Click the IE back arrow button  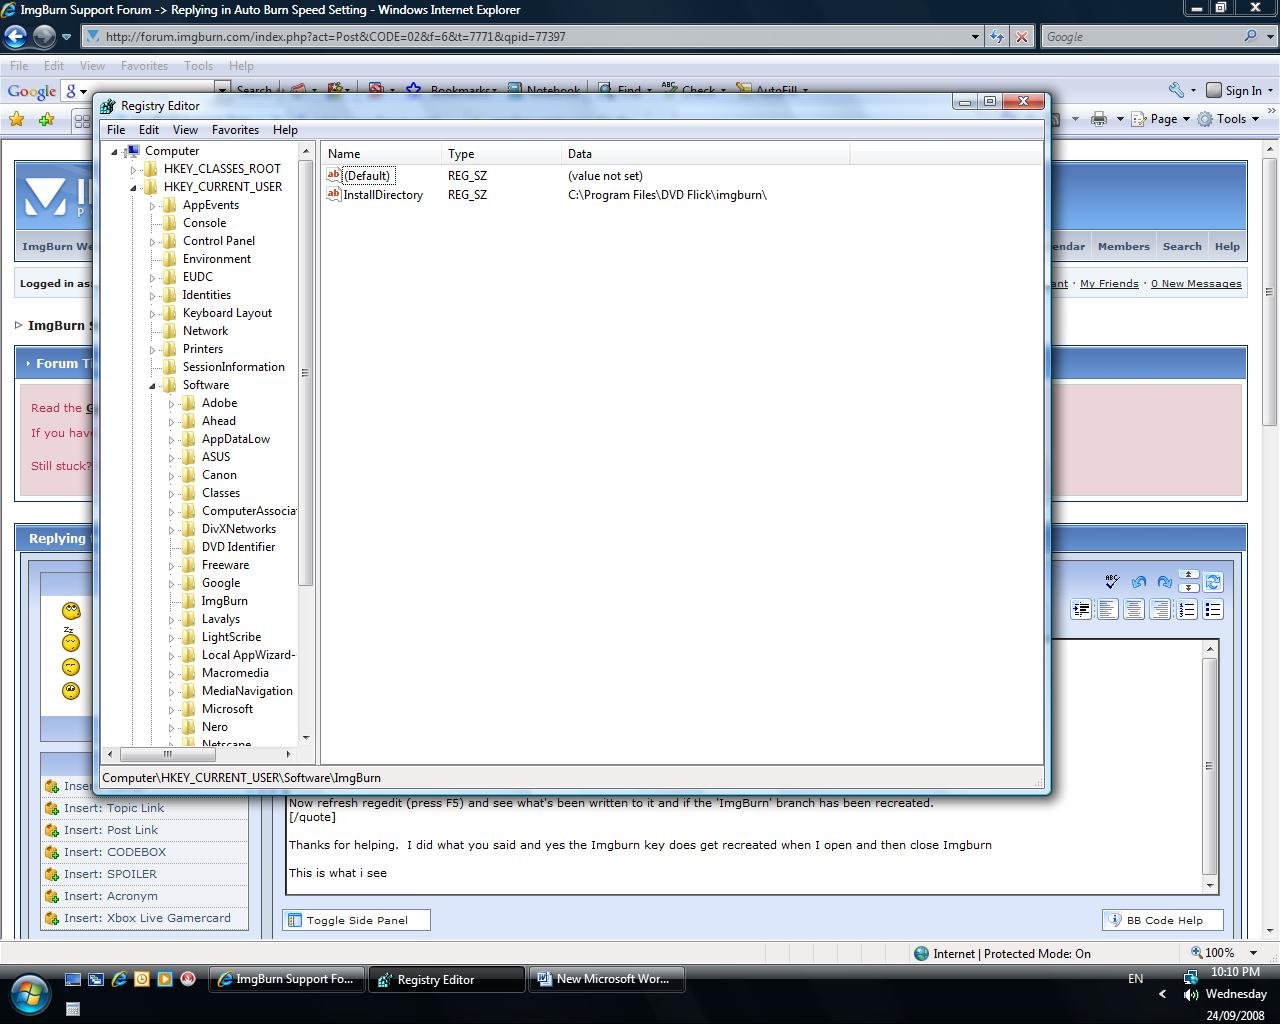click(x=15, y=37)
